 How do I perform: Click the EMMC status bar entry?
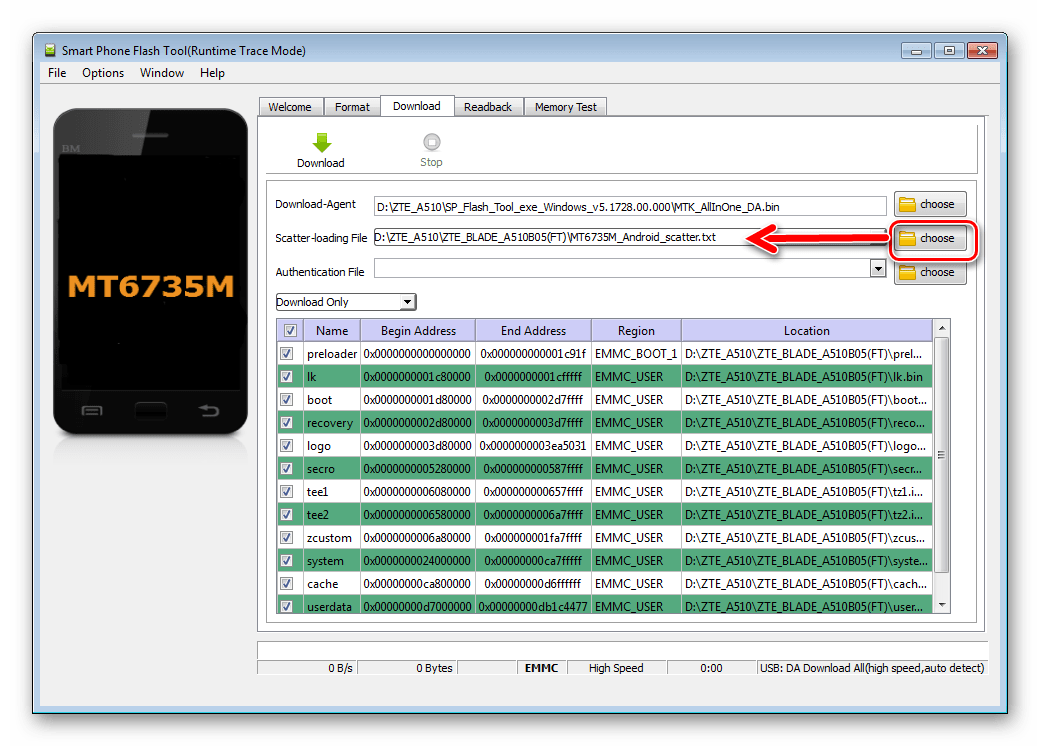[x=541, y=668]
